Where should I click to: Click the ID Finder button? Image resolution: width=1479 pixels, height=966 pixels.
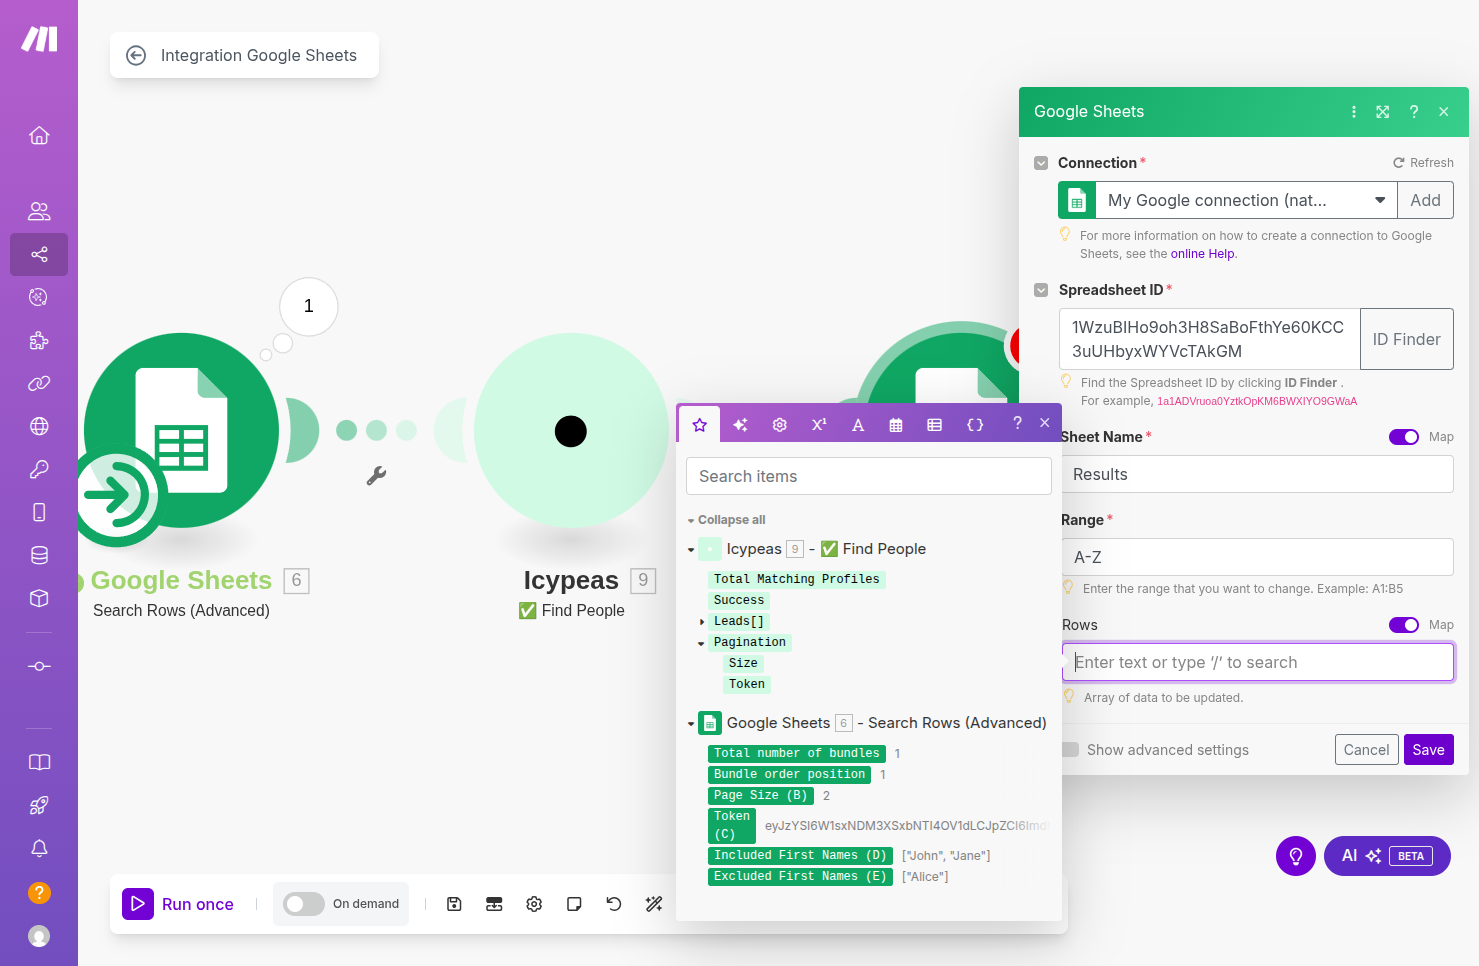pyautogui.click(x=1406, y=339)
